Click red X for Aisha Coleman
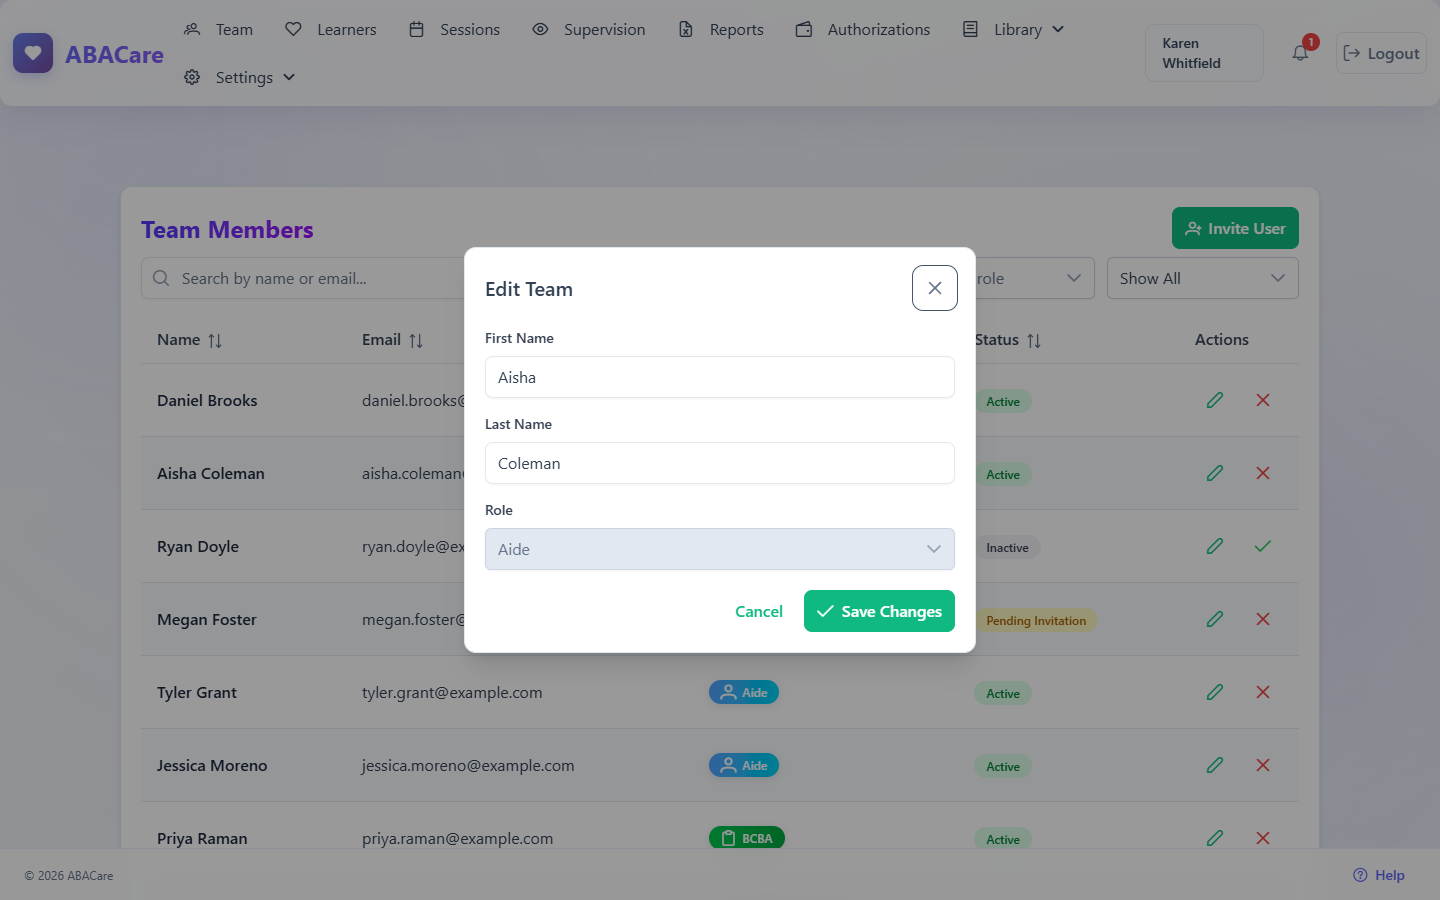Image resolution: width=1440 pixels, height=900 pixels. [1263, 473]
